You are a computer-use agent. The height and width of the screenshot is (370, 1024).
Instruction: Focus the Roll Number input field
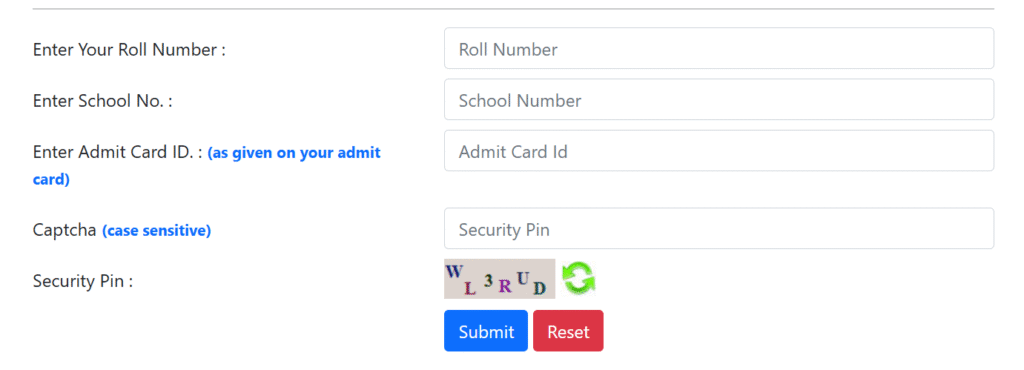point(719,48)
